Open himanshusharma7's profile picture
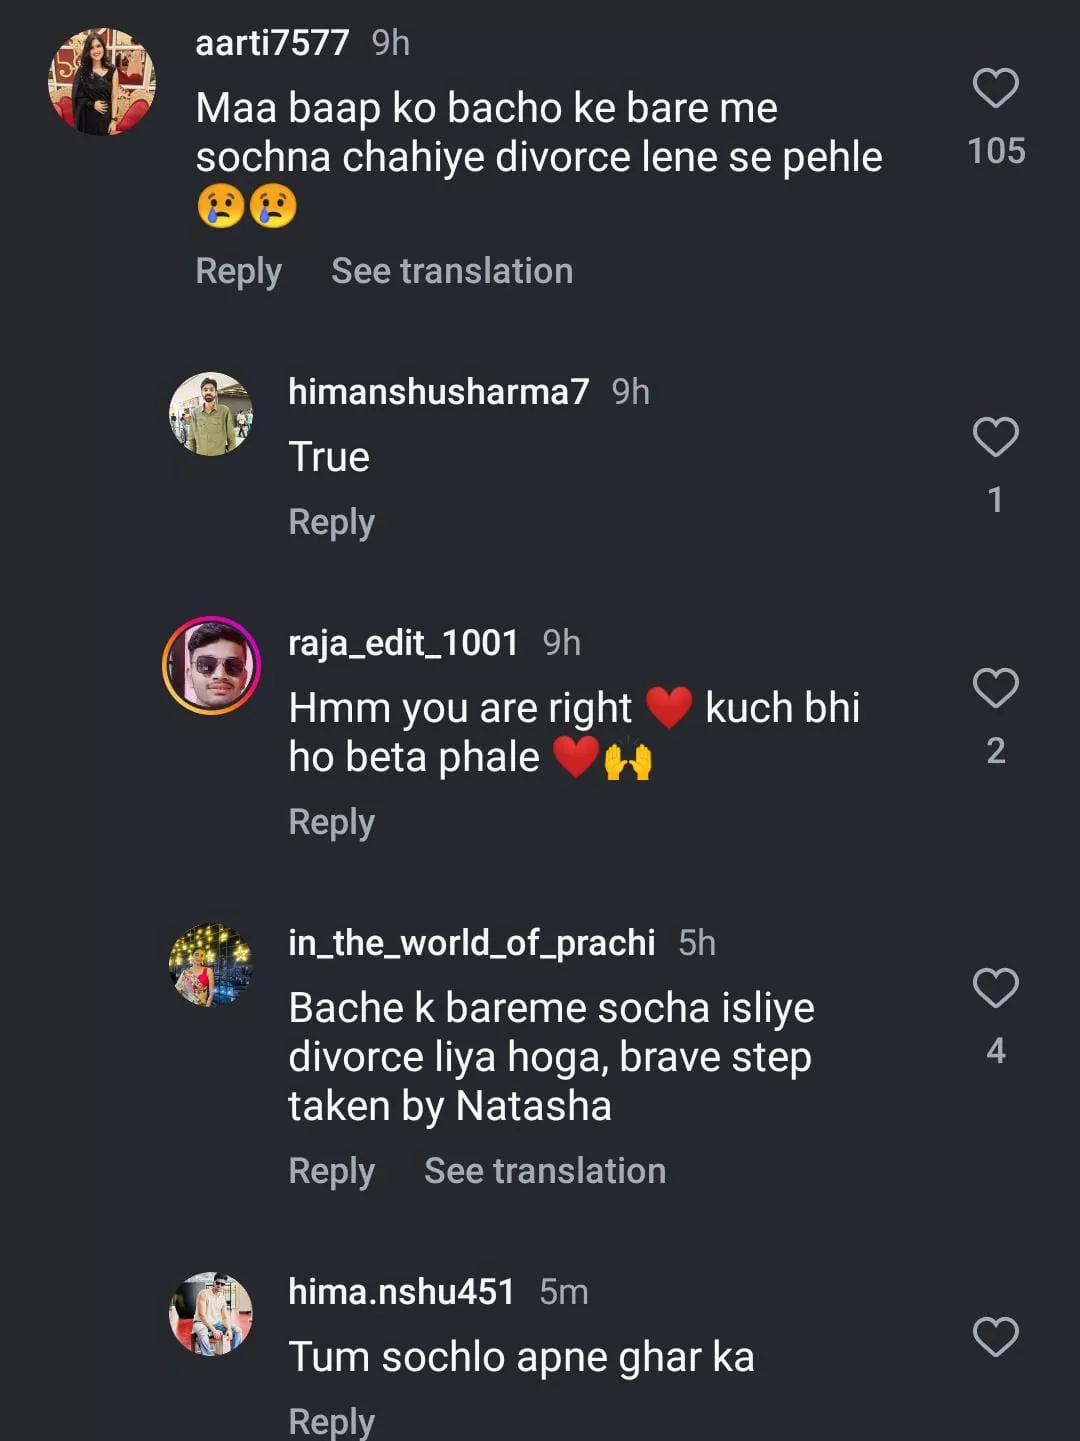The image size is (1080, 1441). tap(211, 414)
